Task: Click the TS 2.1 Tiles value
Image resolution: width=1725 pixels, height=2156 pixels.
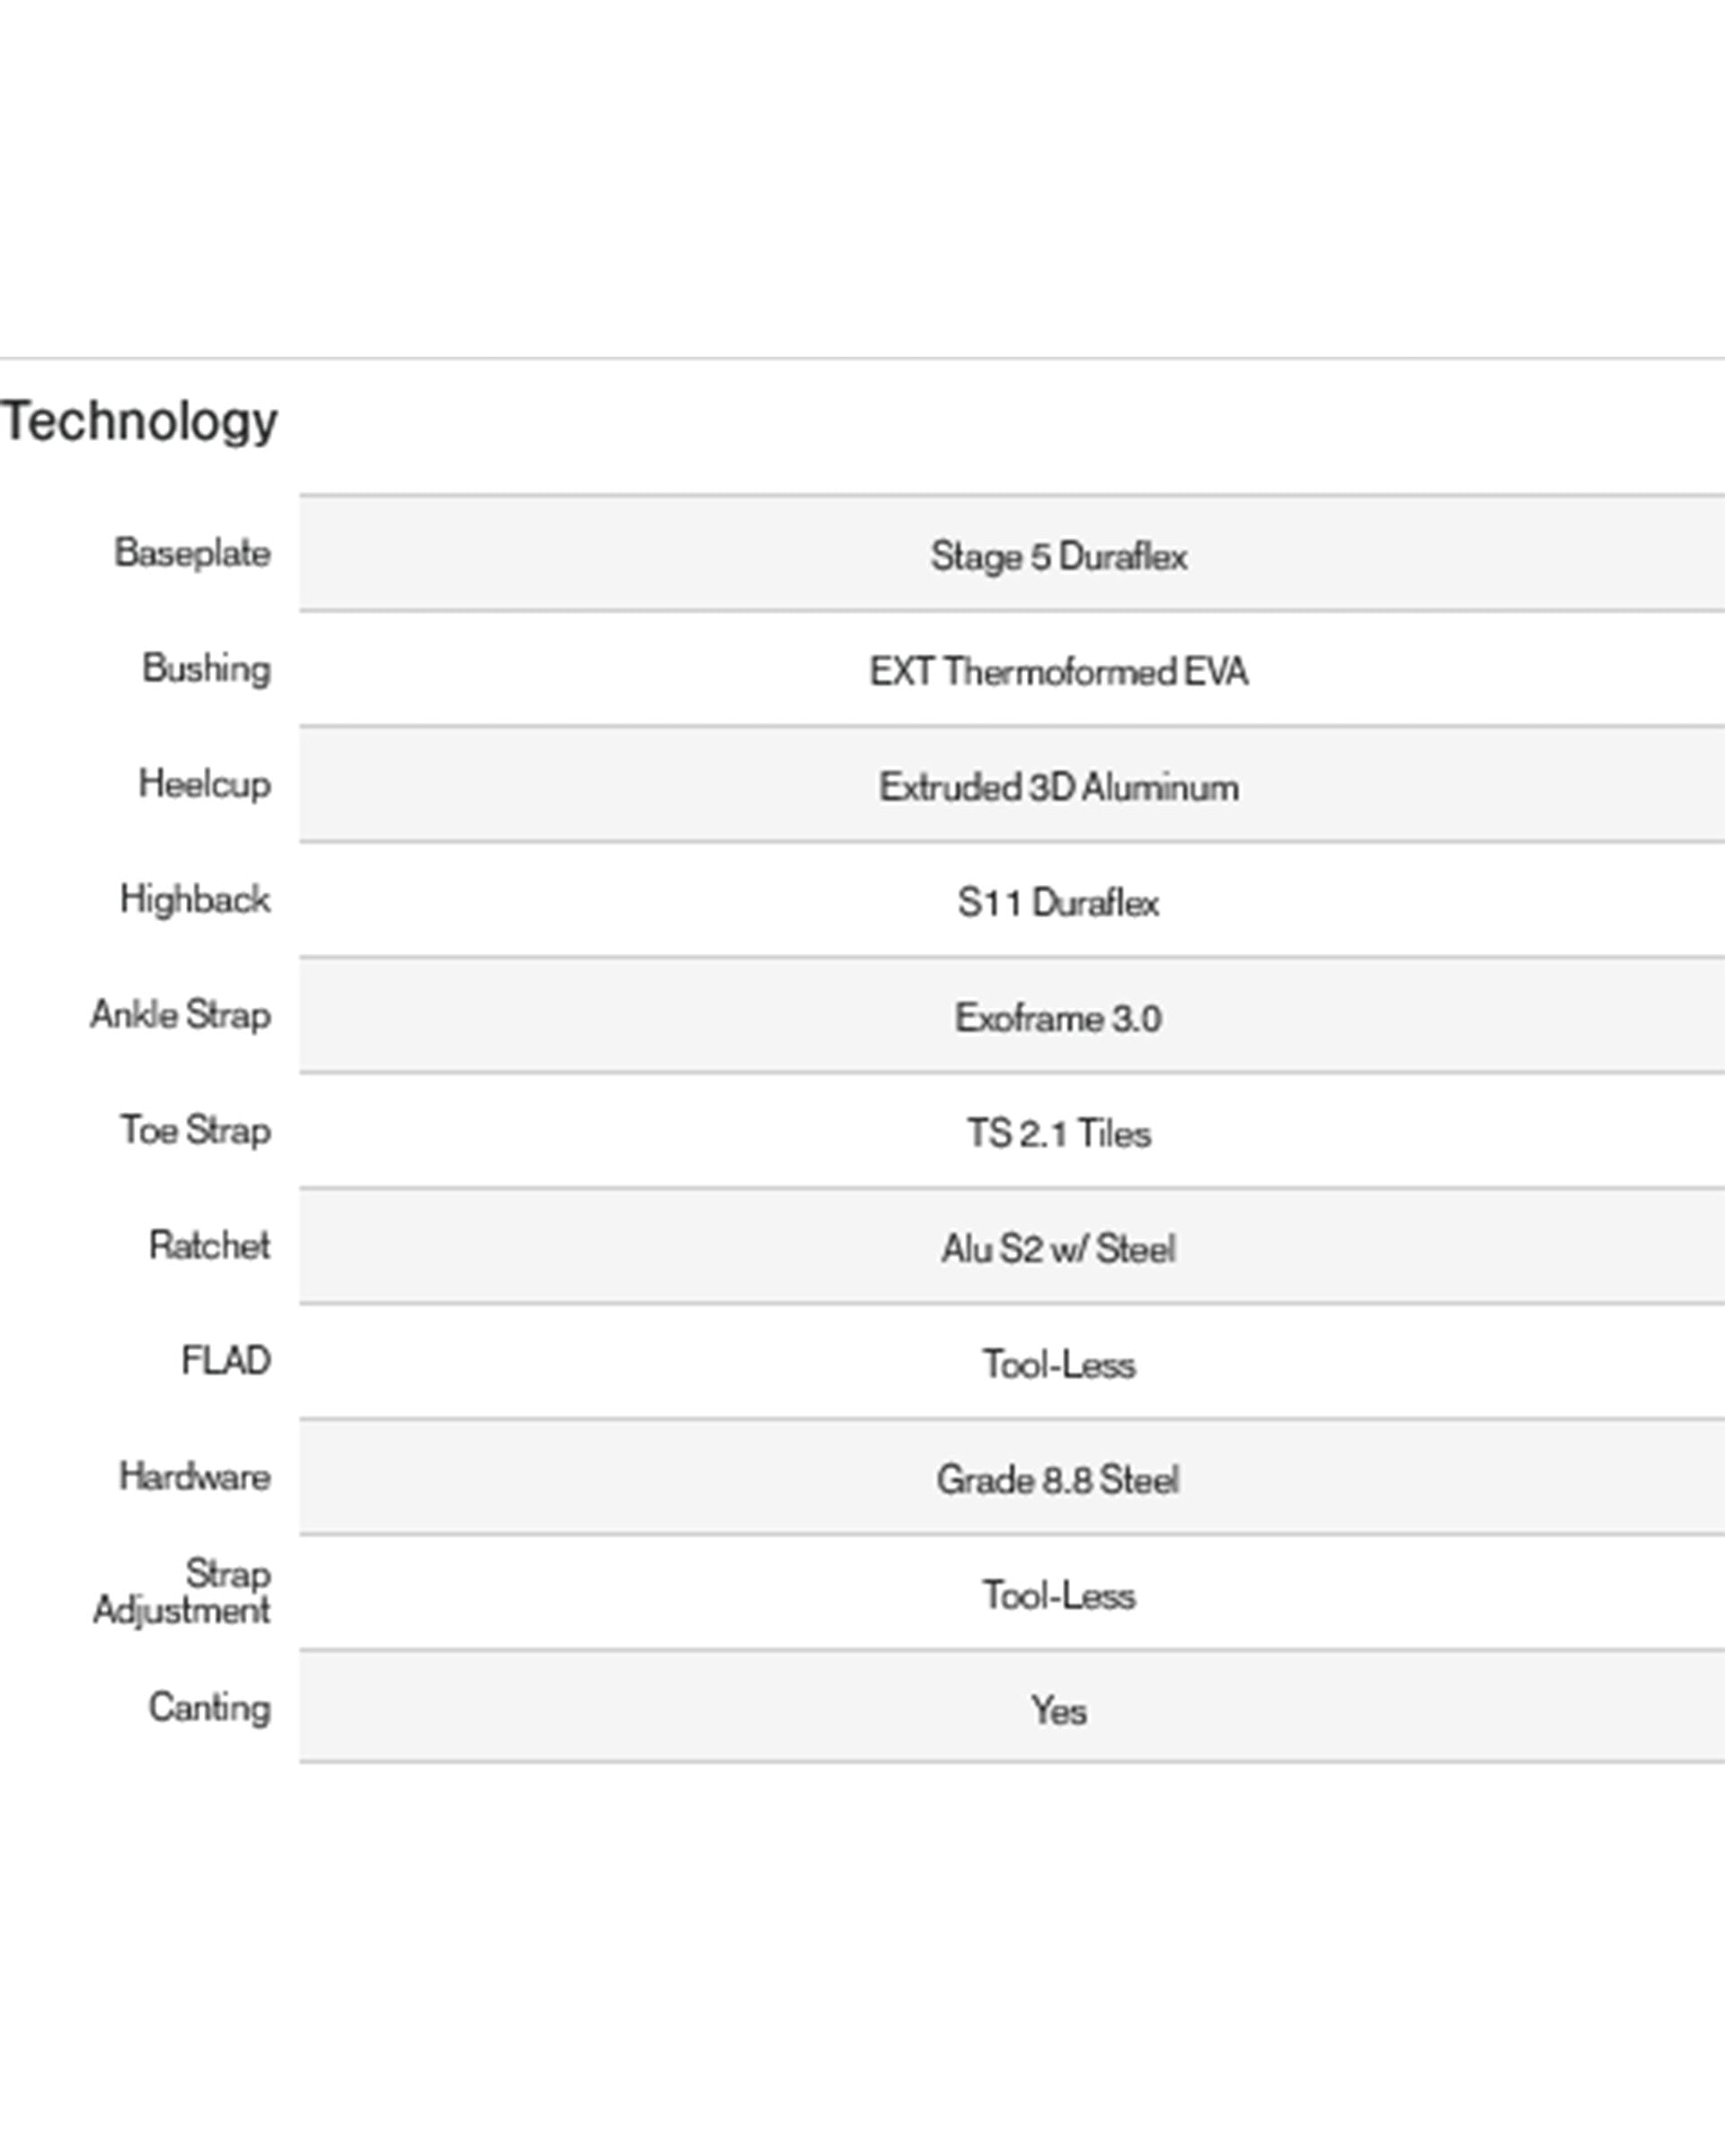Action: (x=1058, y=1133)
